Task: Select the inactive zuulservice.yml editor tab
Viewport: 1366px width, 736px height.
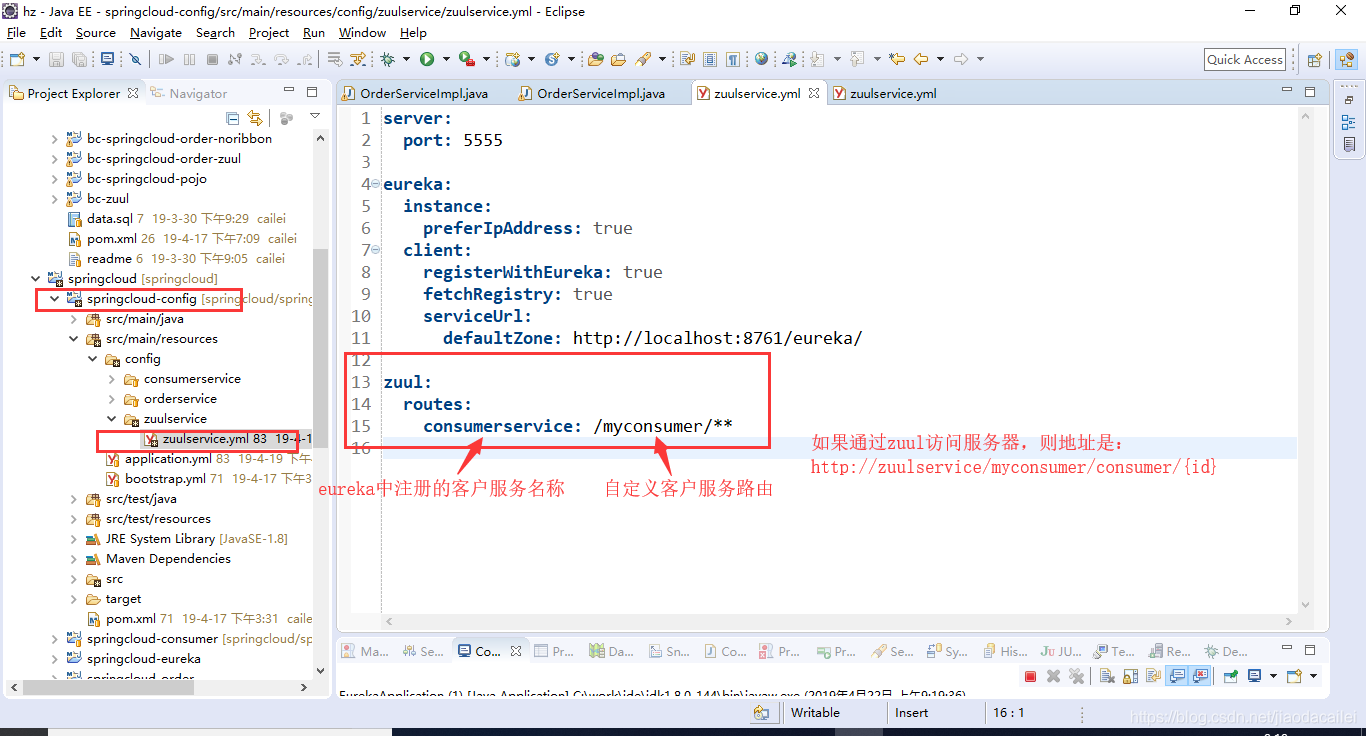Action: pyautogui.click(x=884, y=93)
